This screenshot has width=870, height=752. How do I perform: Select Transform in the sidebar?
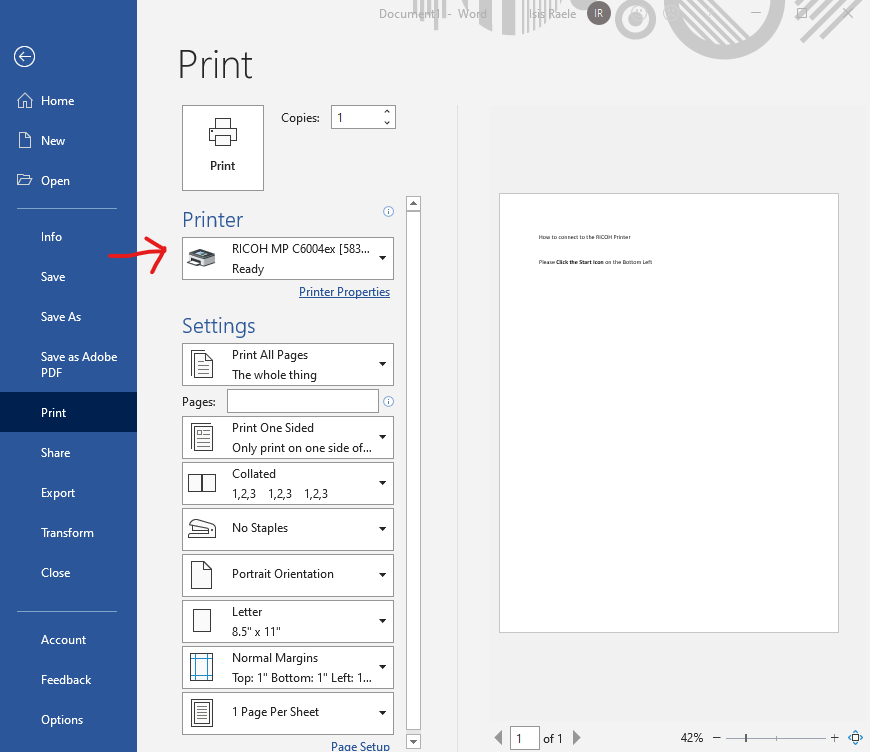68,533
